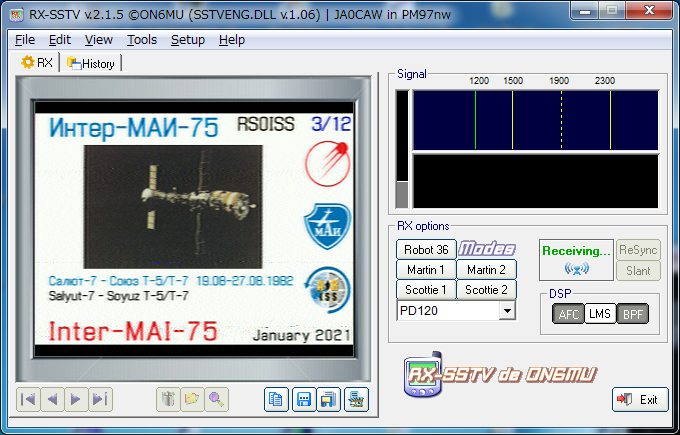The height and width of the screenshot is (435, 680).
Task: Select the Martin 1 mode button
Action: [x=426, y=269]
